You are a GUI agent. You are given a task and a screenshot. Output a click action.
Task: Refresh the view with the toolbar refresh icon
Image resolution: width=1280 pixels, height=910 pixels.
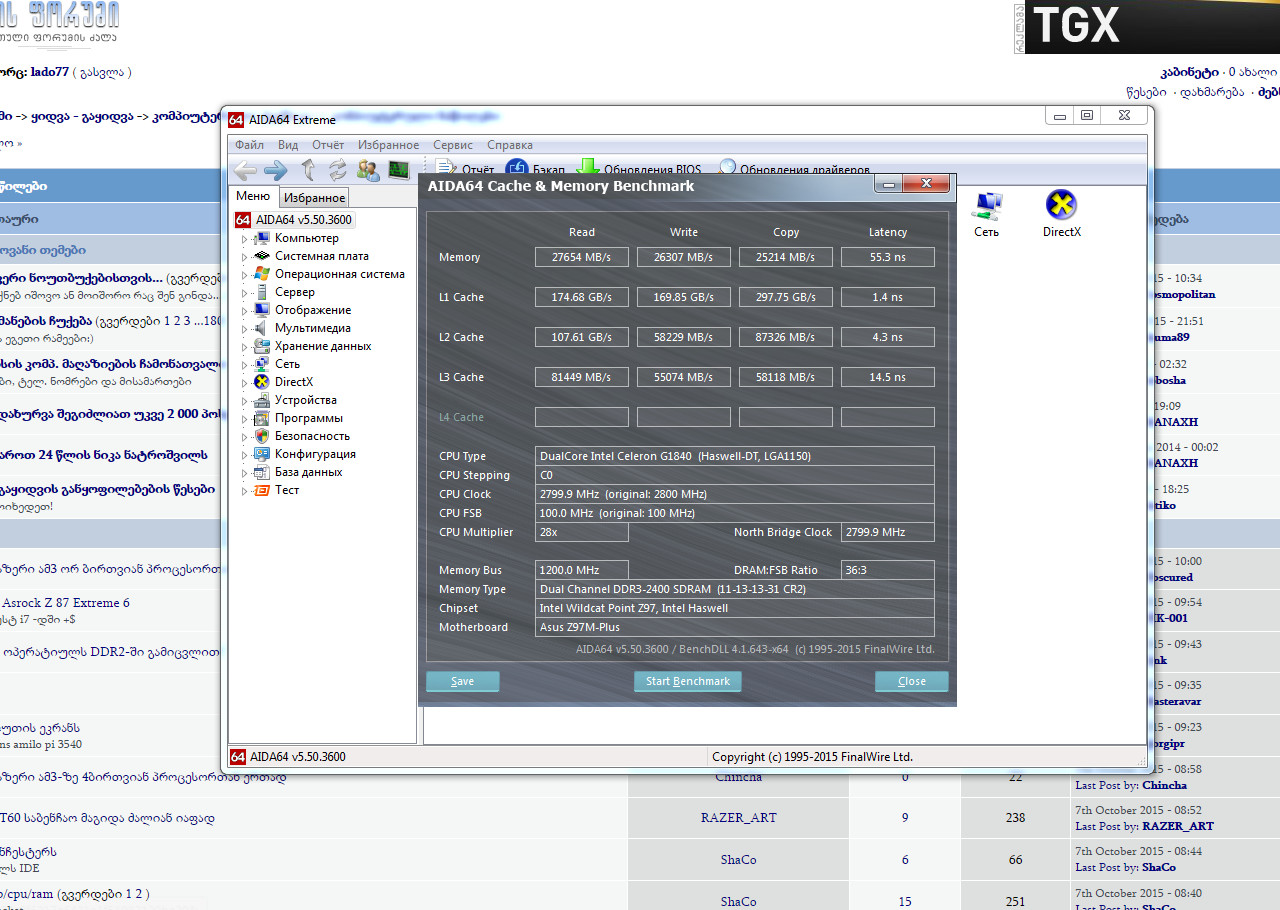(x=337, y=170)
